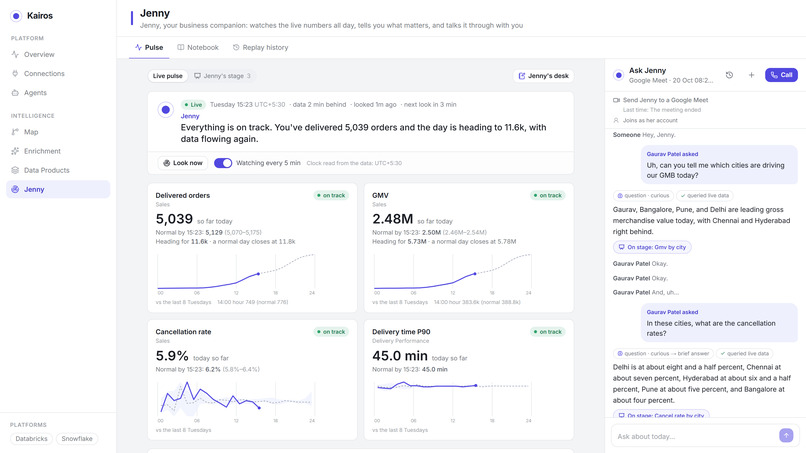Open Connections plug icon
Screen dimensions: 806x453
tap(15, 74)
